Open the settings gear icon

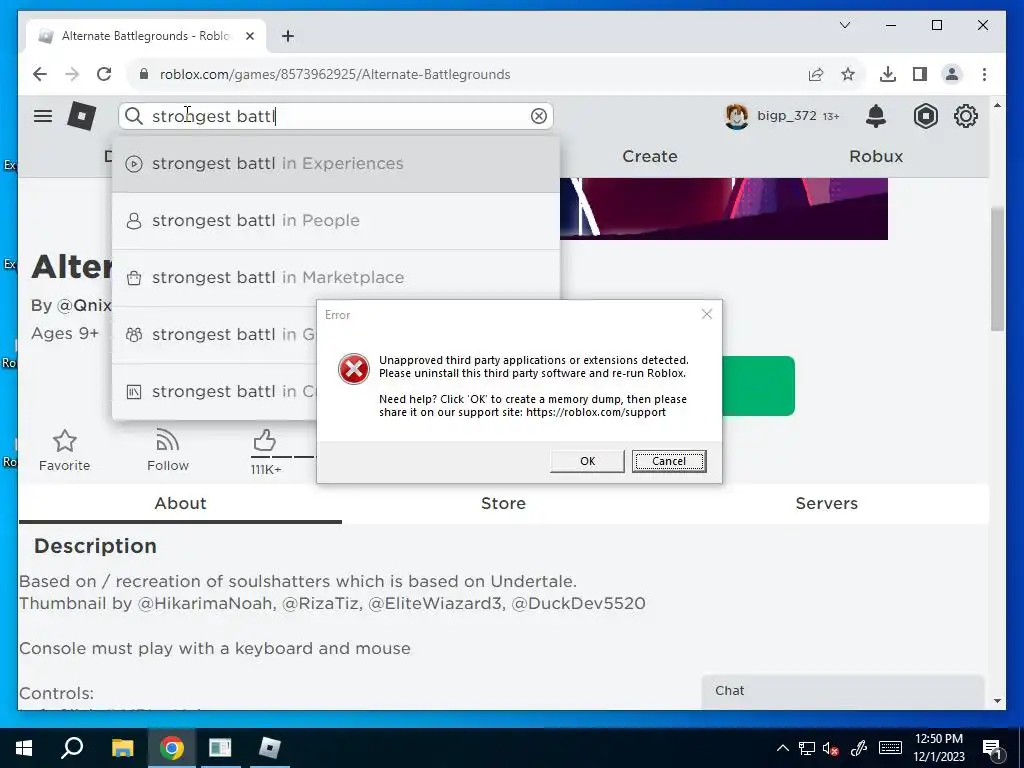click(x=965, y=116)
